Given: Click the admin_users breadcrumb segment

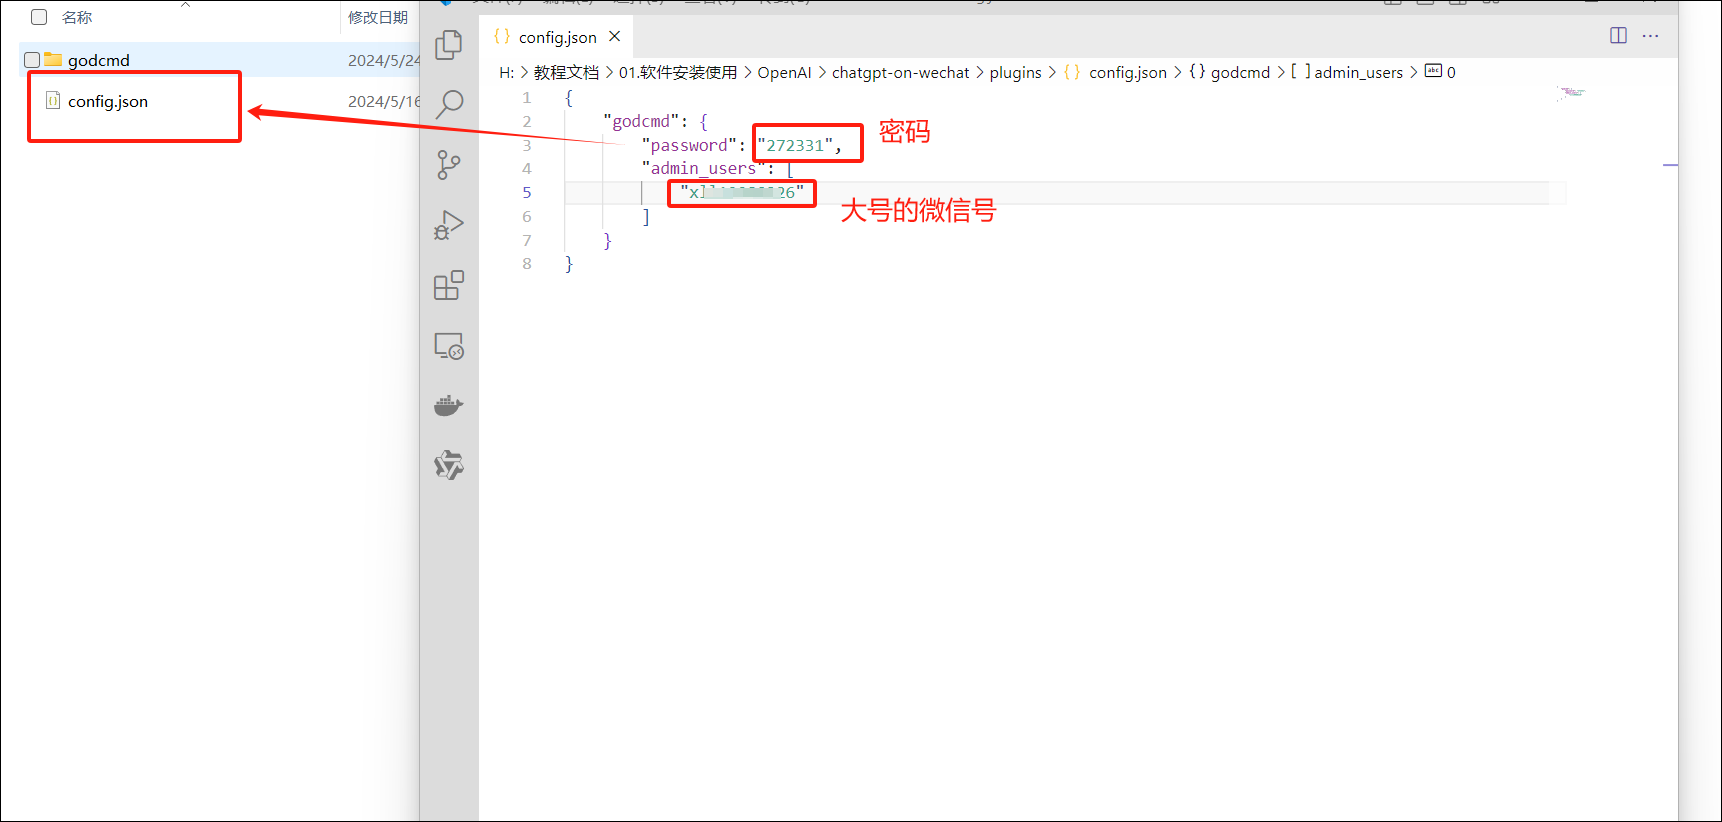Looking at the screenshot, I should [1358, 72].
